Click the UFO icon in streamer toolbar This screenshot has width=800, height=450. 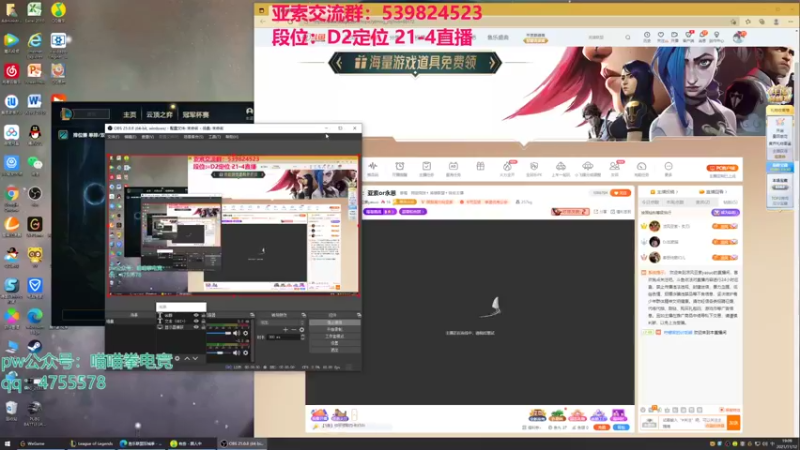587,166
